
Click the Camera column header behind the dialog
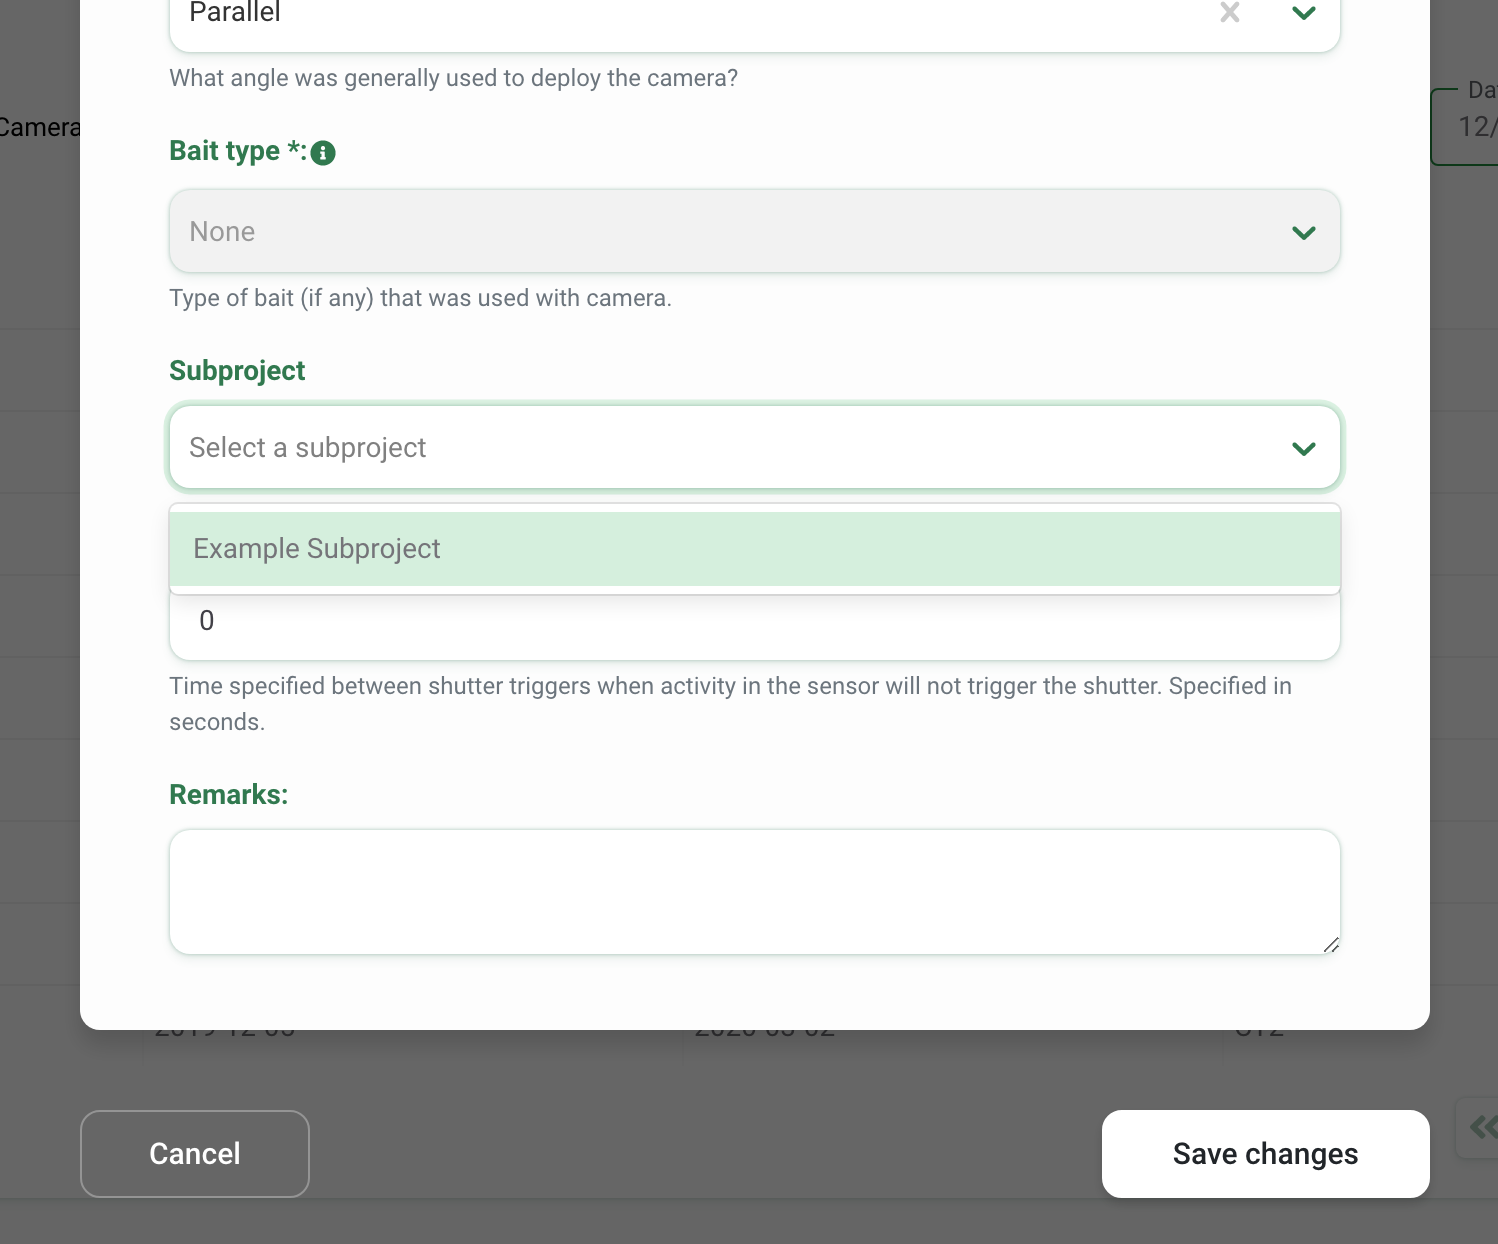40,127
